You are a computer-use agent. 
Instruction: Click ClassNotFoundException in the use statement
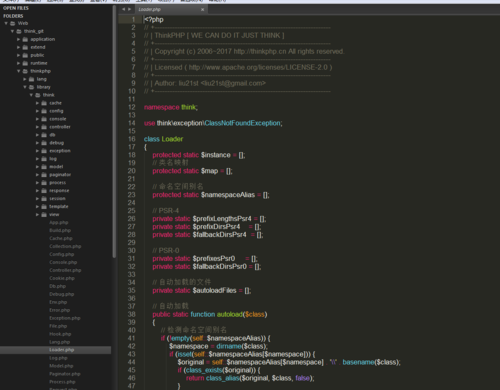242,123
